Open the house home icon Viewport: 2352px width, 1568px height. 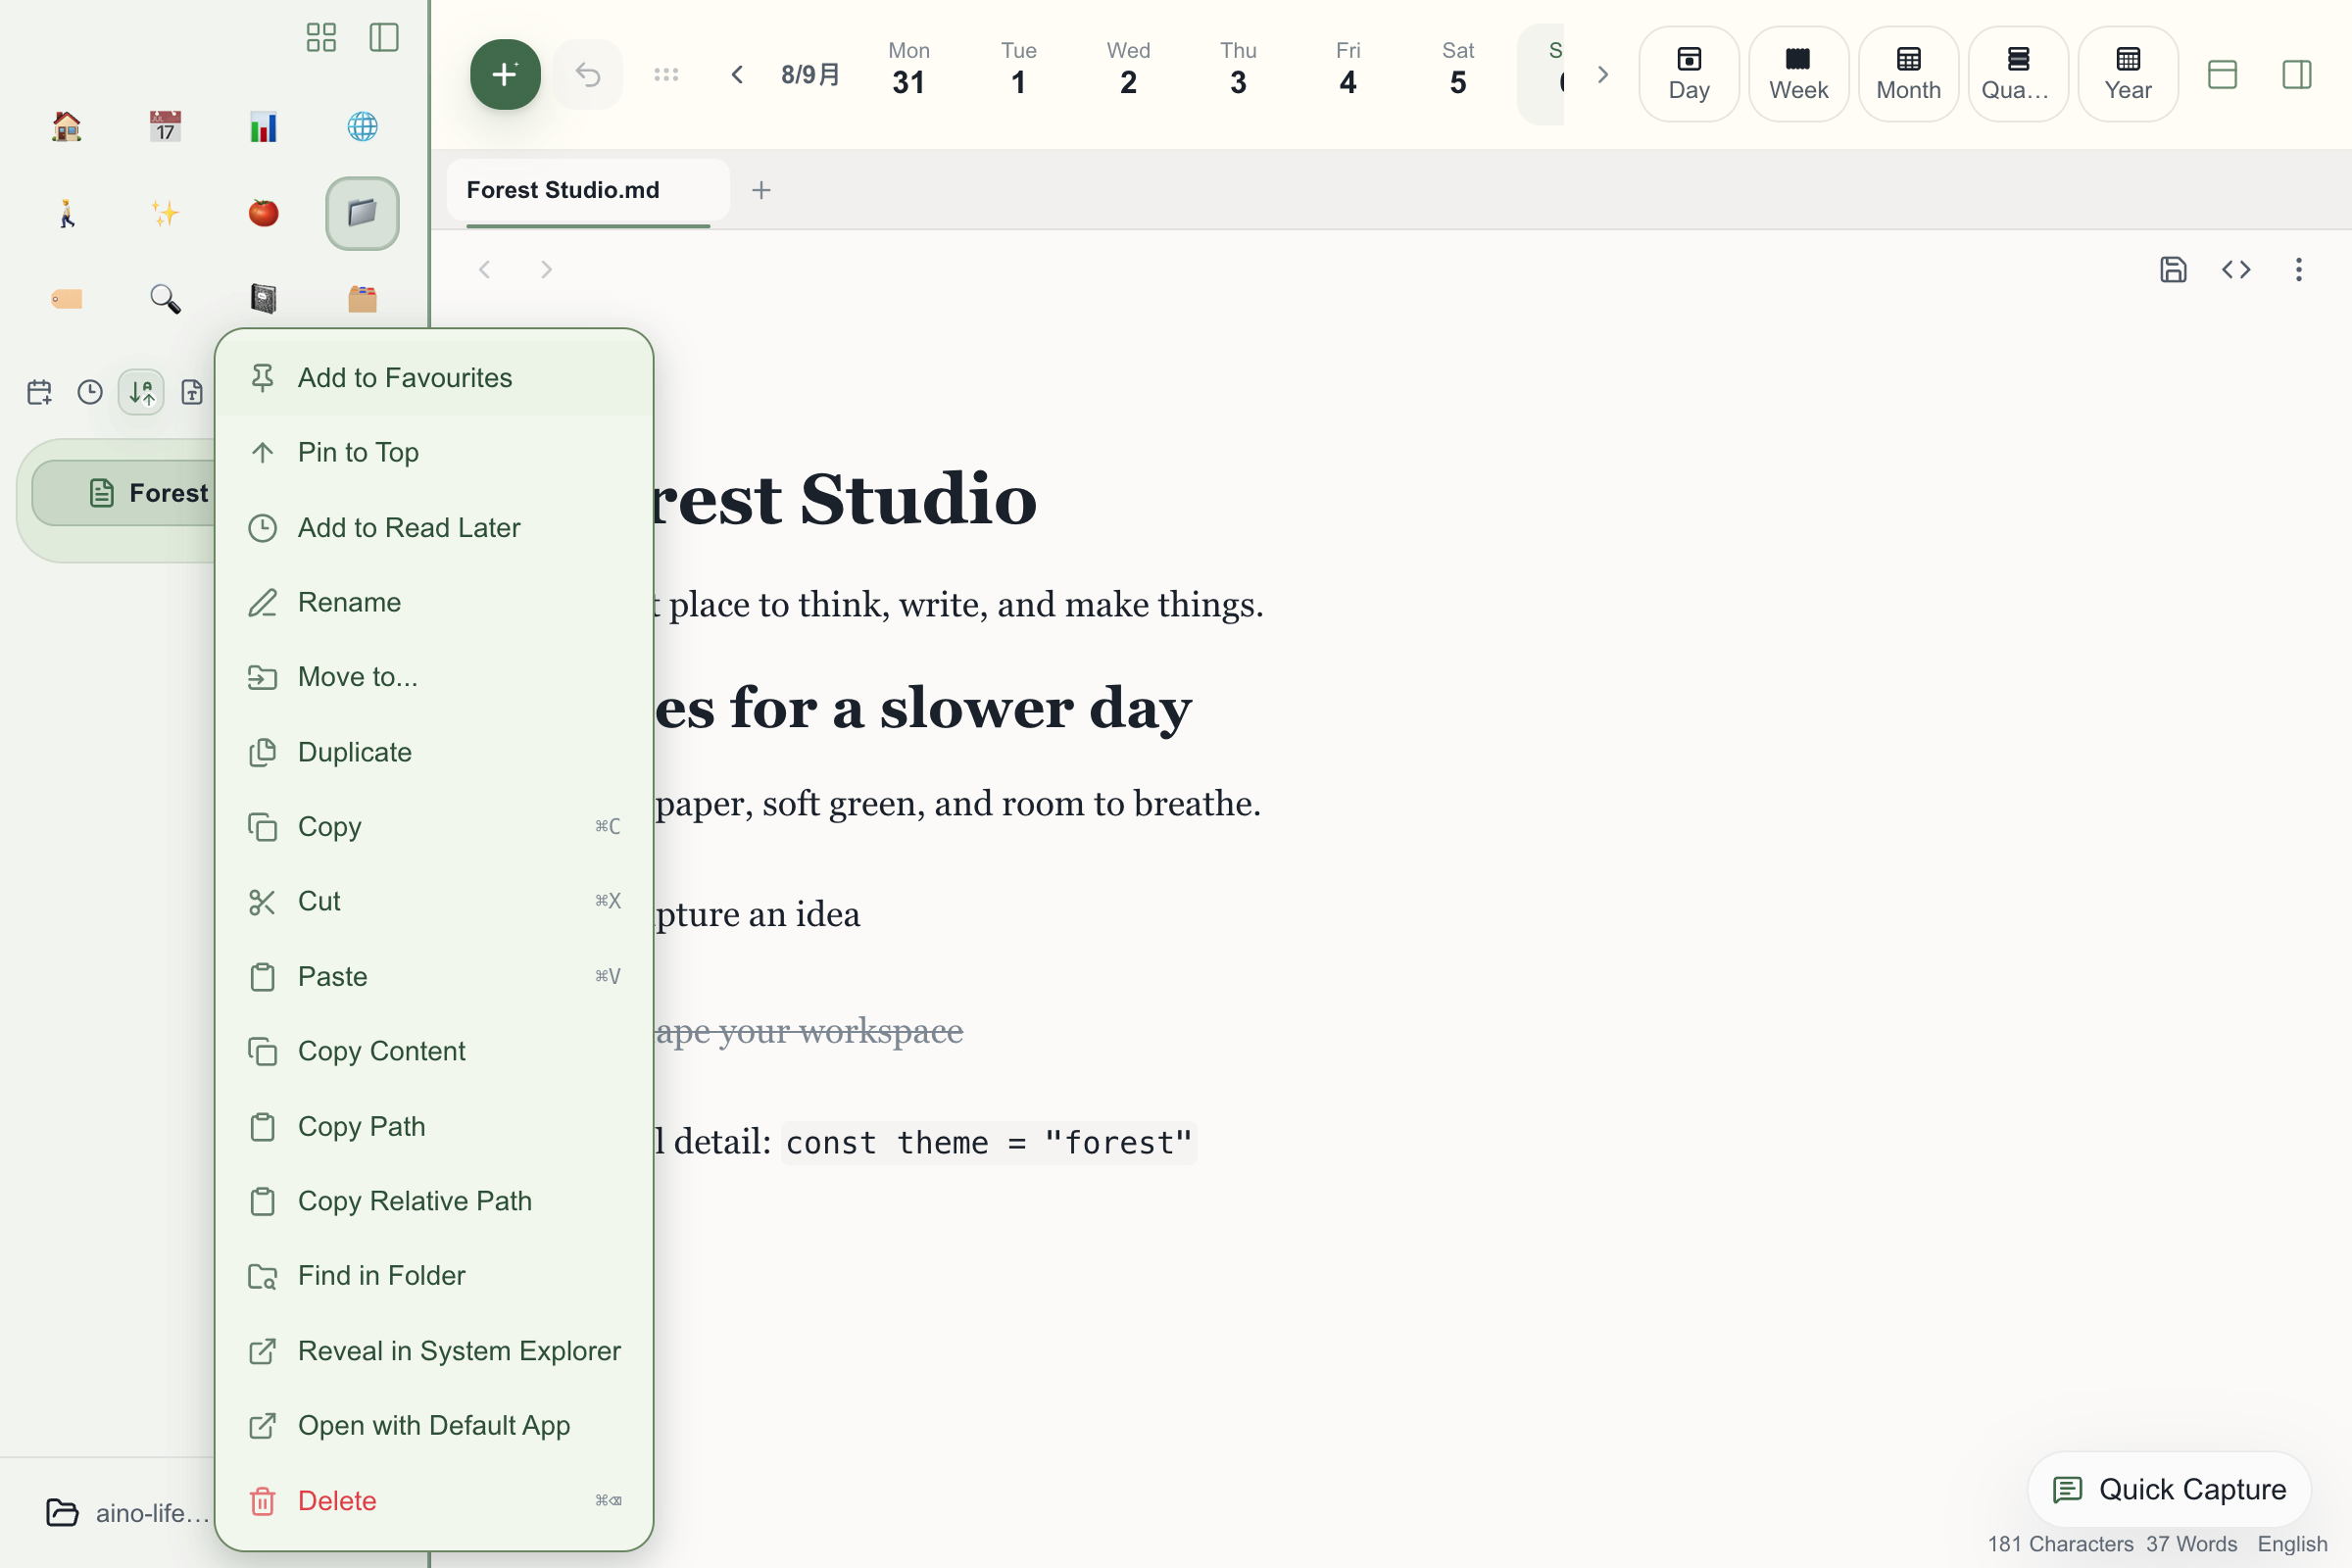click(66, 127)
